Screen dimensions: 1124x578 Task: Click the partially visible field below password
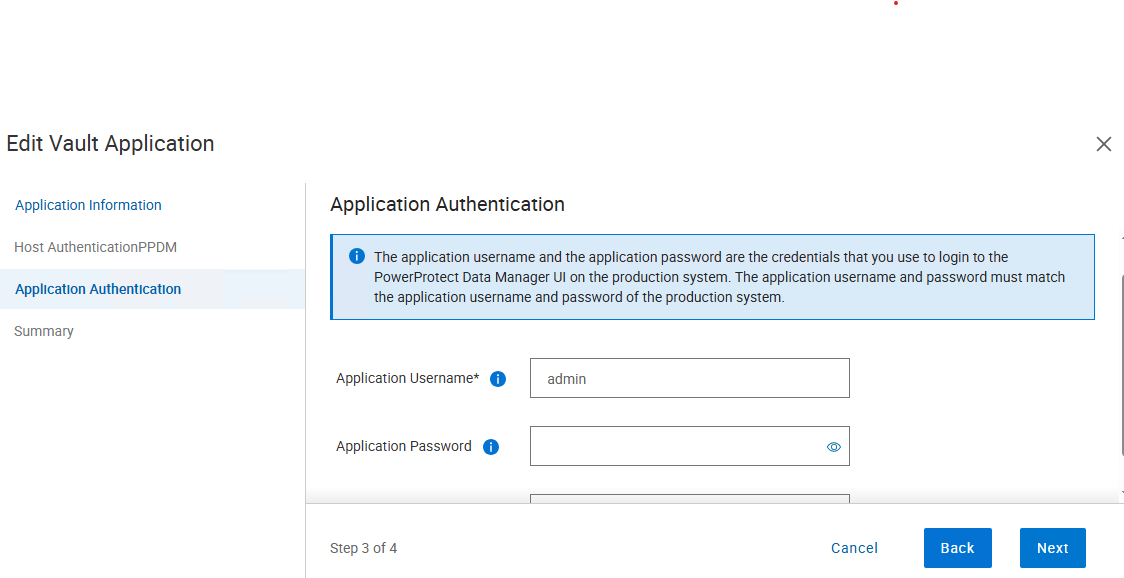tap(689, 498)
